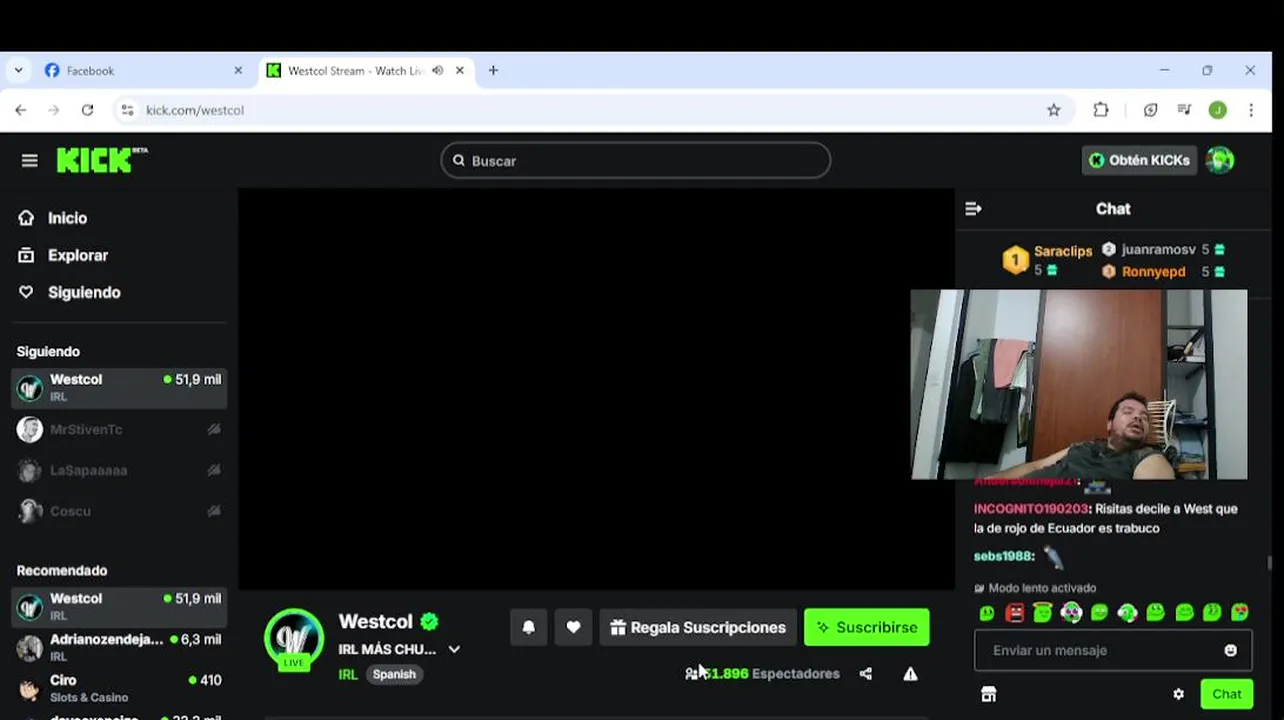The image size is (1284, 720).
Task: Click the sebs1988 chat username
Action: [1003, 556]
